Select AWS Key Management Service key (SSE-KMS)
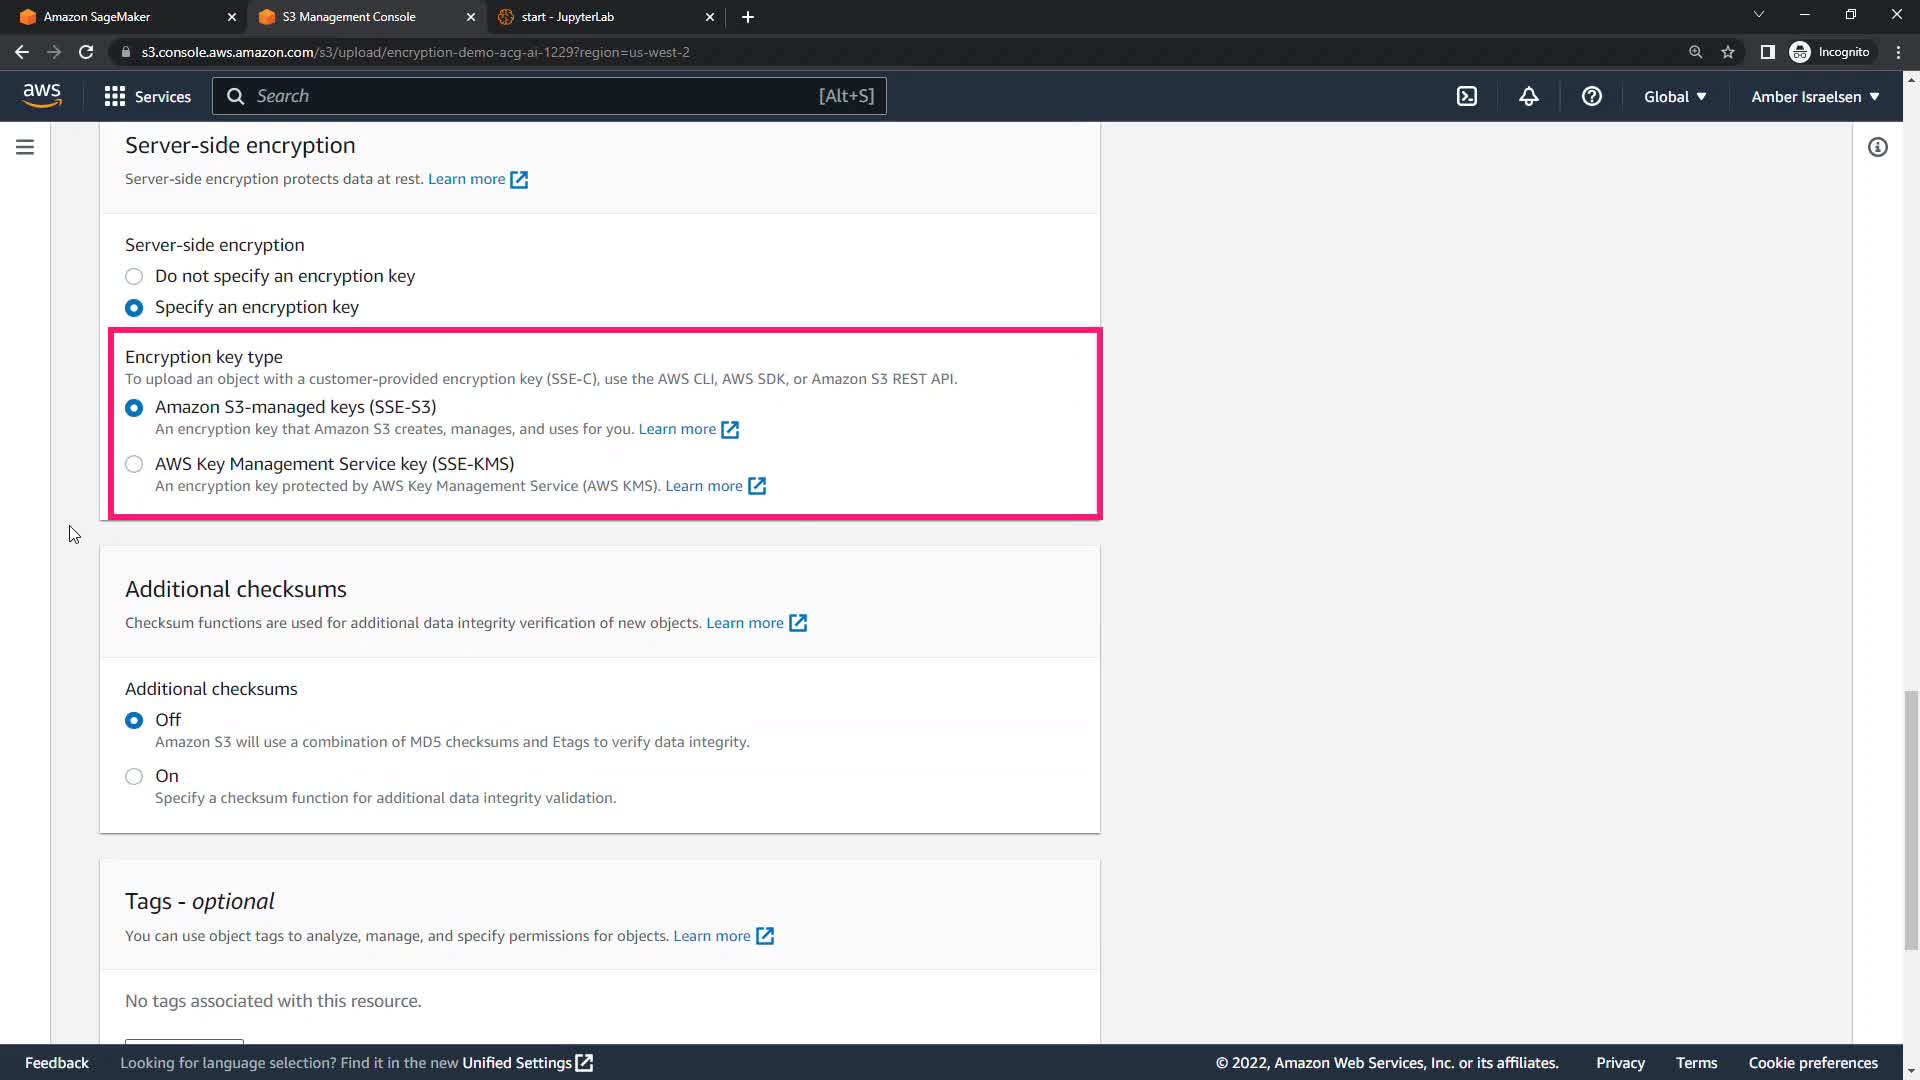This screenshot has height=1080, width=1920. click(134, 464)
